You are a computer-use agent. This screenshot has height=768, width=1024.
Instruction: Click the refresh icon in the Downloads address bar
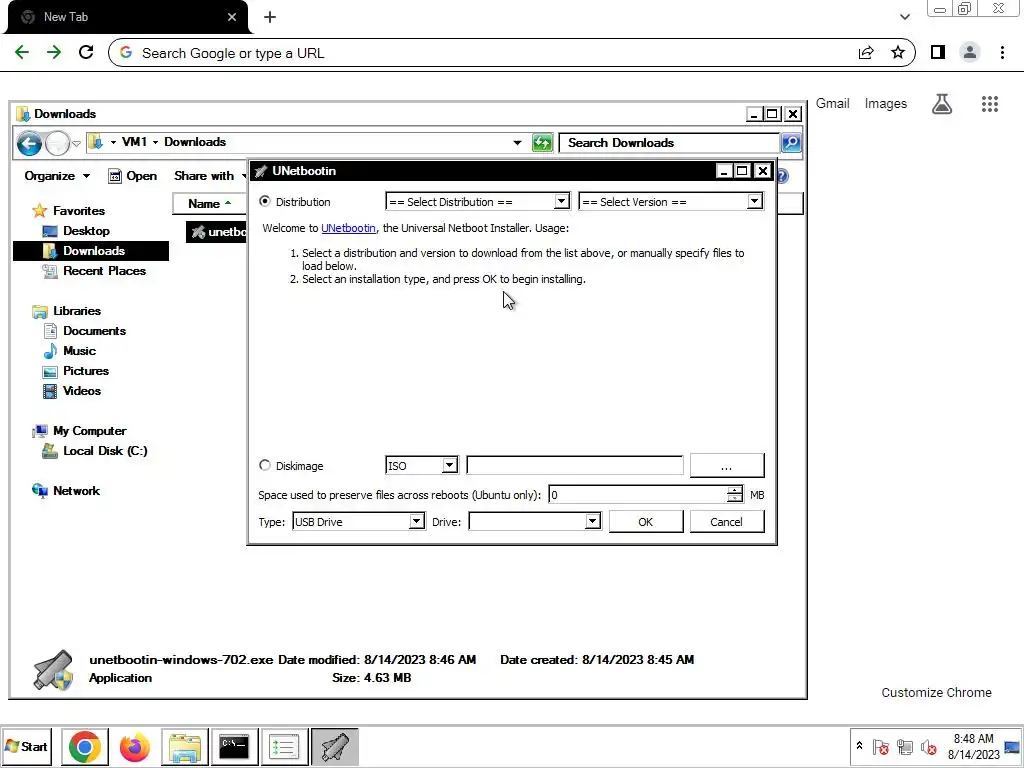pyautogui.click(x=542, y=142)
